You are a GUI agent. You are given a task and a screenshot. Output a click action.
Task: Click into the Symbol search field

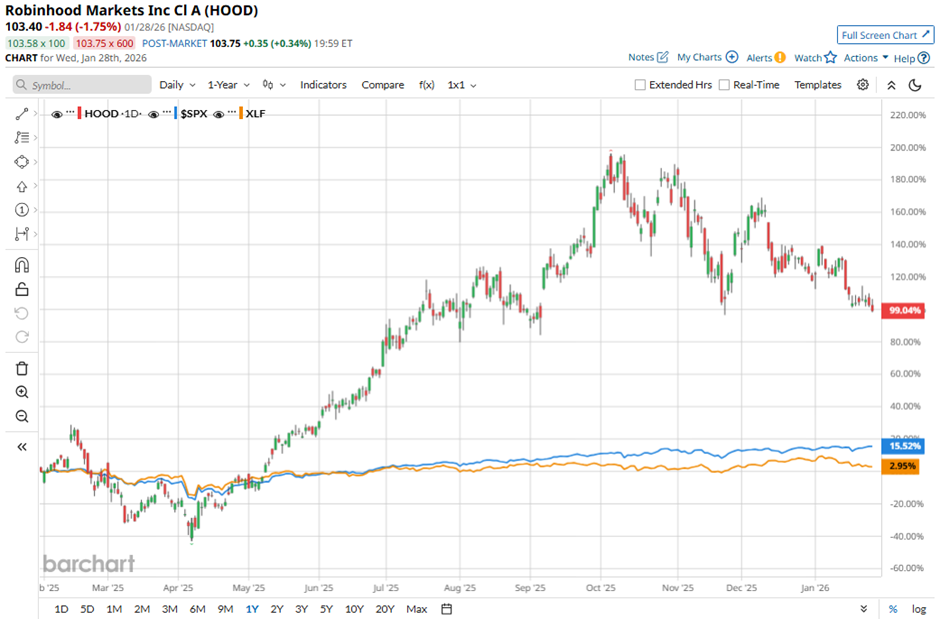point(80,85)
